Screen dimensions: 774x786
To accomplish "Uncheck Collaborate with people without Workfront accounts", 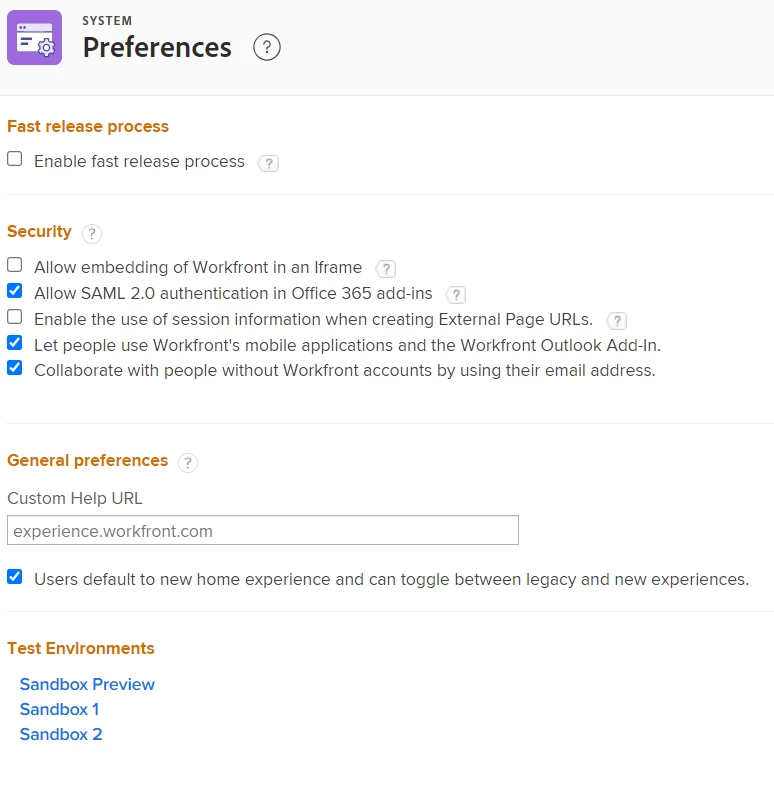I will tap(15, 368).
